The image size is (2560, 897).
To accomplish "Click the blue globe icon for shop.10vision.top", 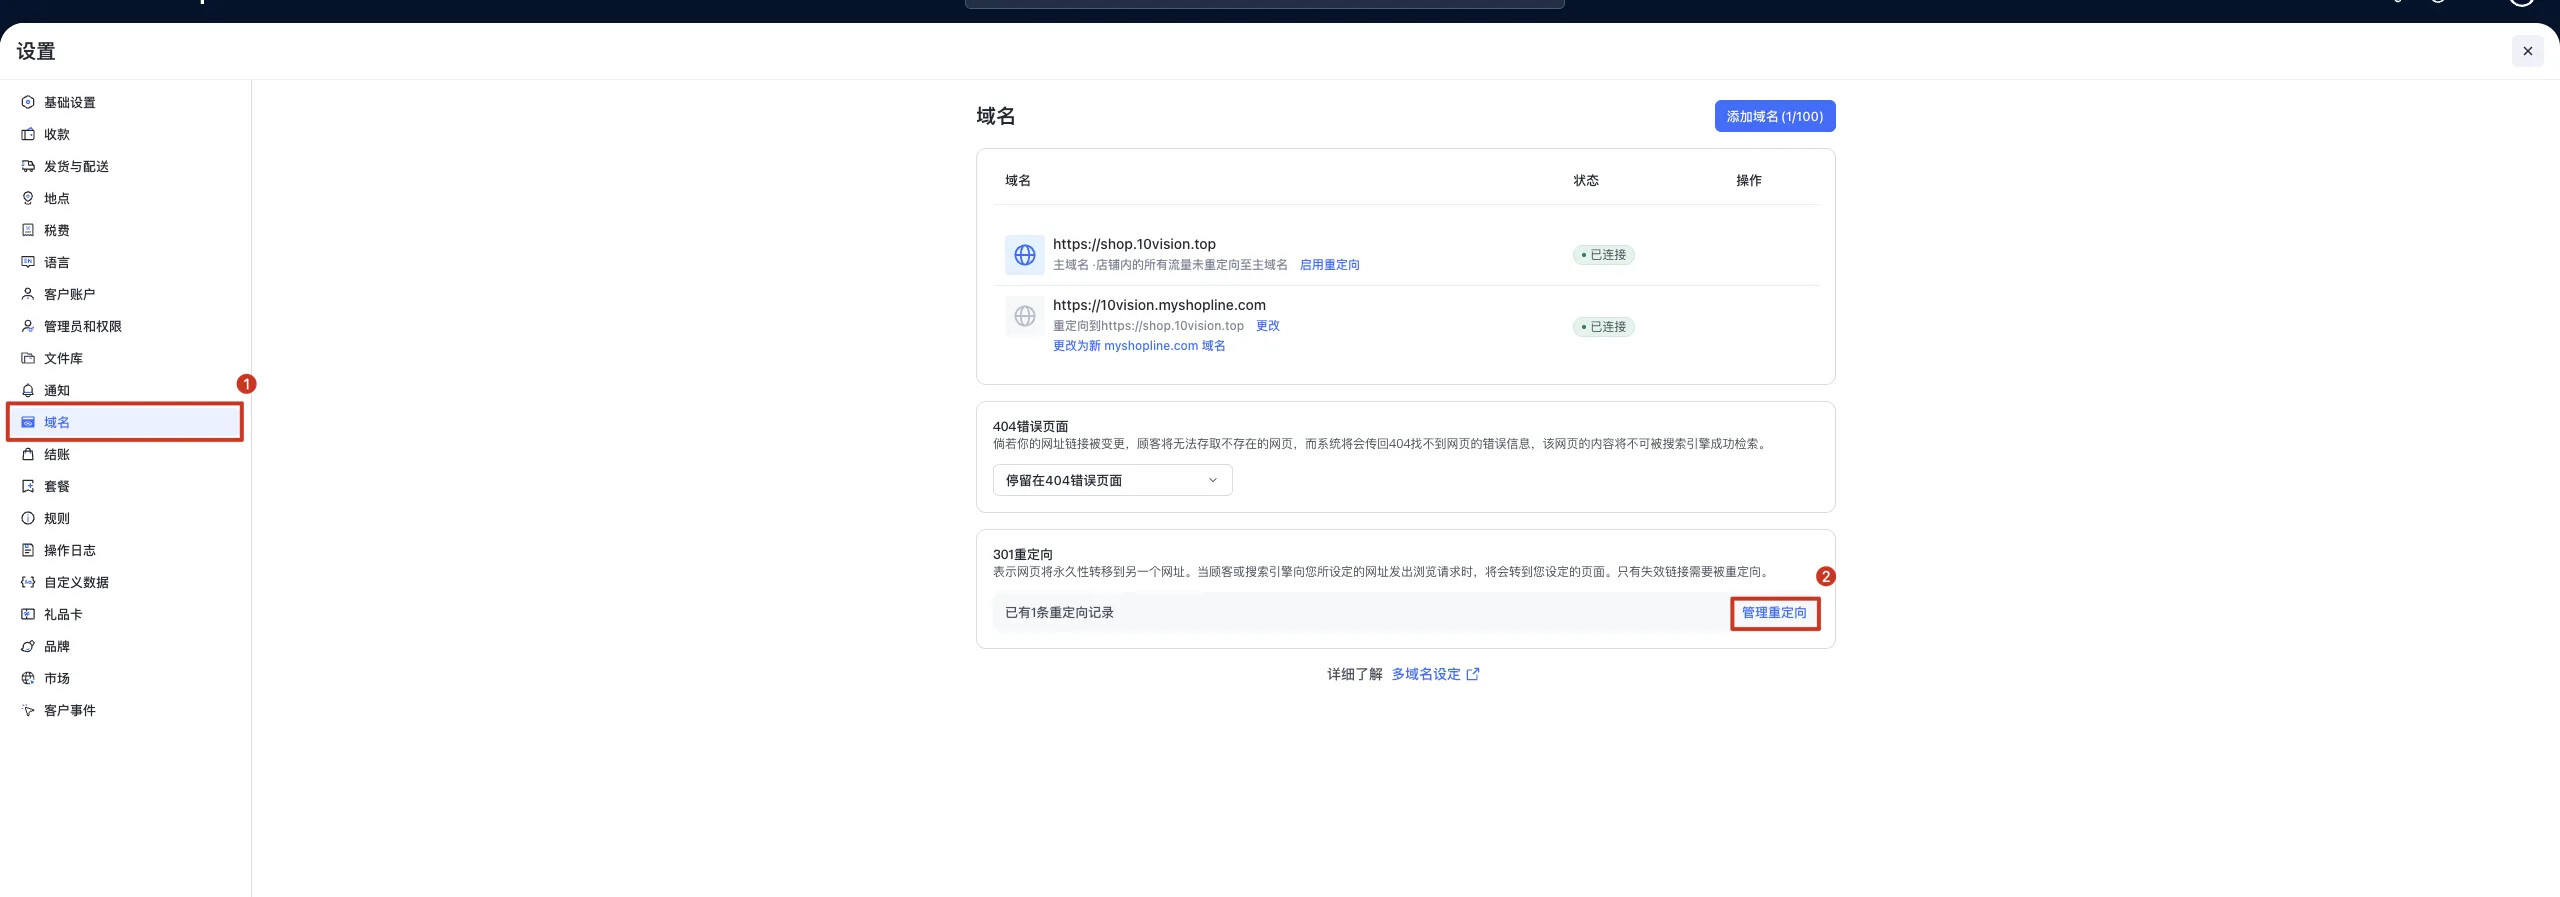I will point(1024,255).
